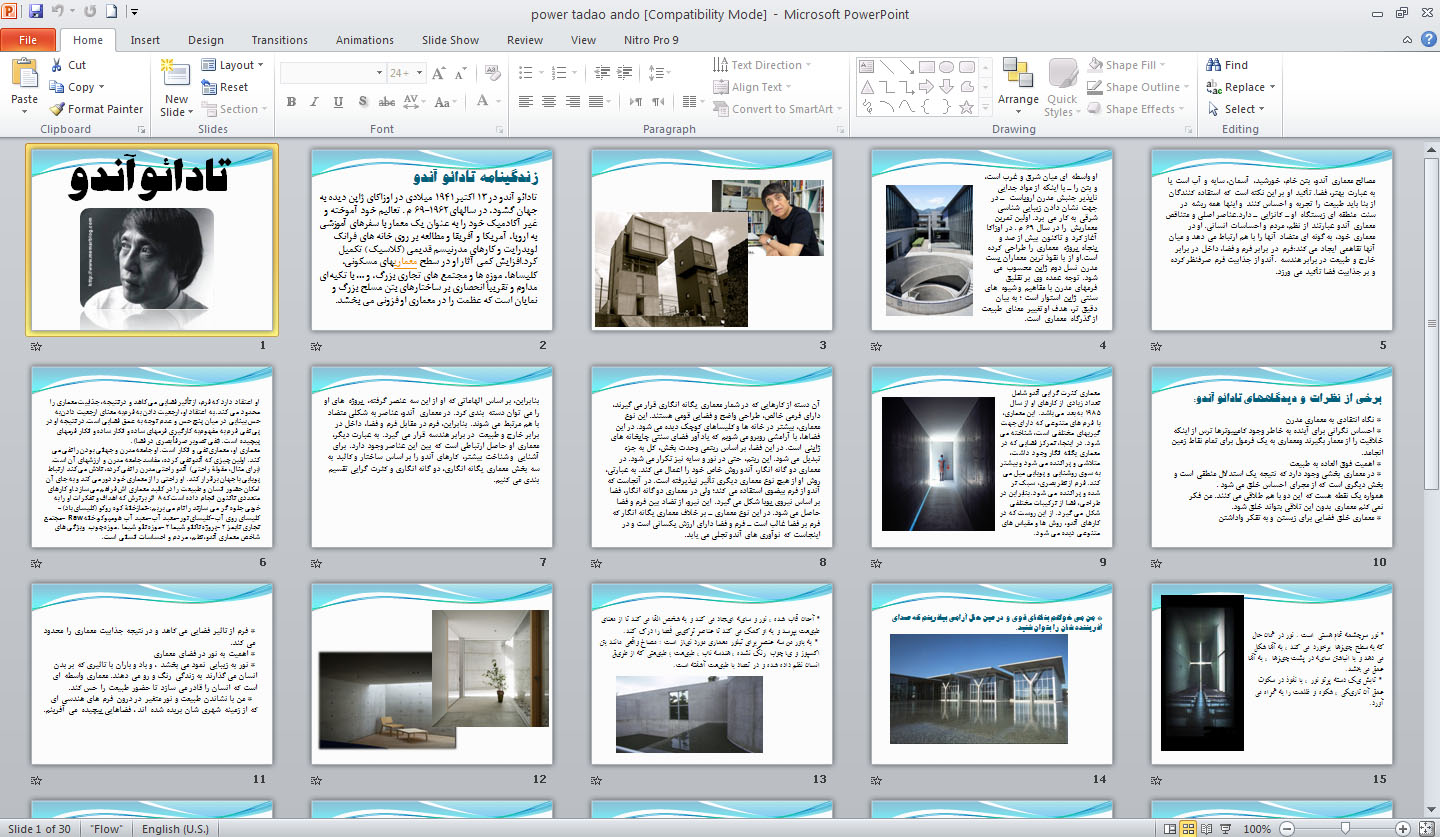Click the Reset slide icon
Screen dimensions: 1440x837
pos(209,87)
